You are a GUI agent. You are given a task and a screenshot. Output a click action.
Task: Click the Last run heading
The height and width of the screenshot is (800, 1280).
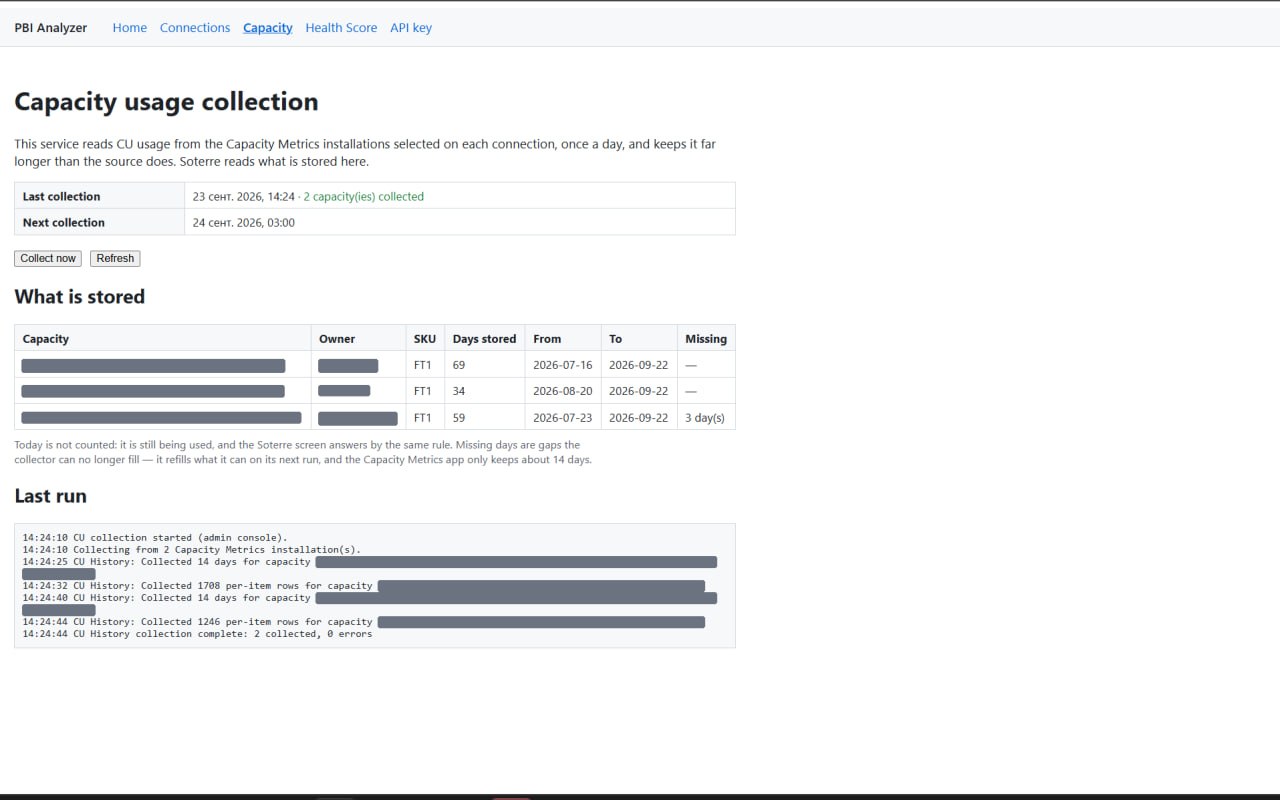[x=51, y=496]
